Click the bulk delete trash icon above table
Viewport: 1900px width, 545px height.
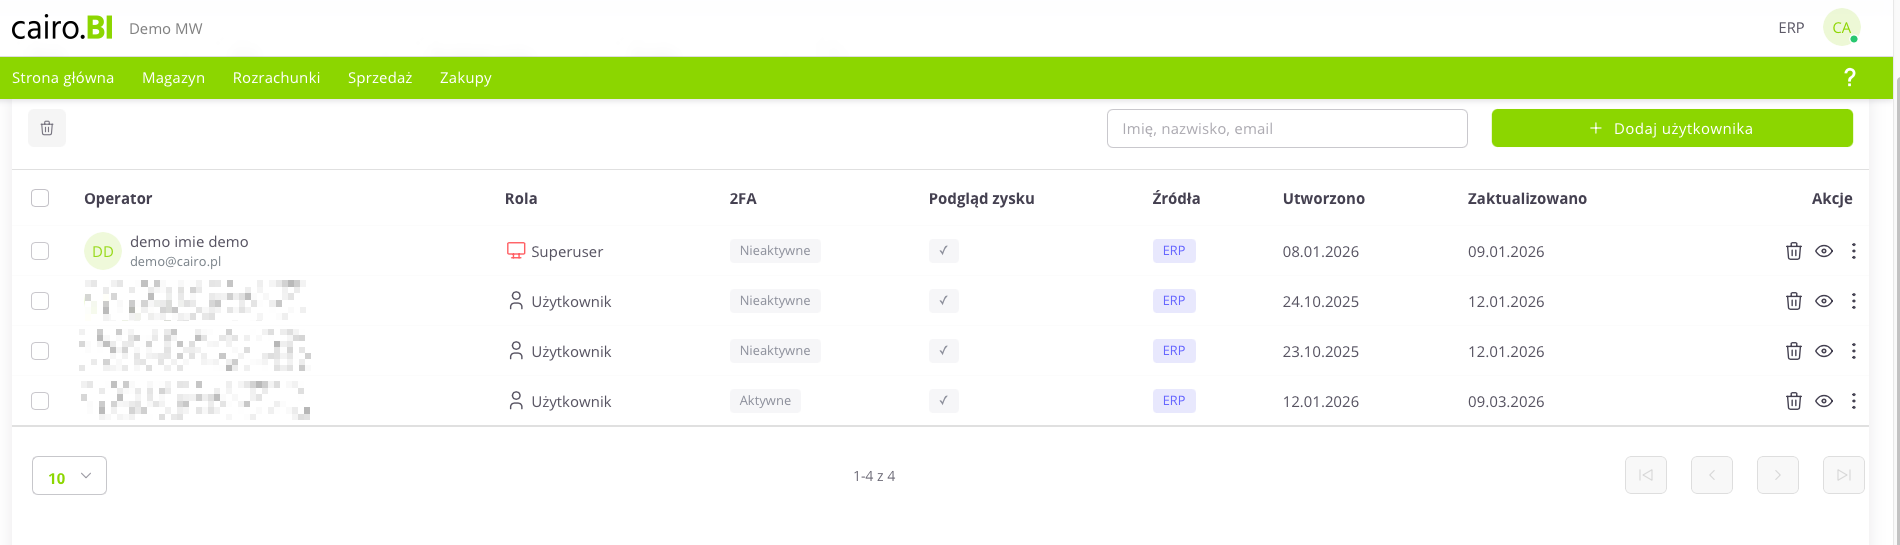pos(47,128)
